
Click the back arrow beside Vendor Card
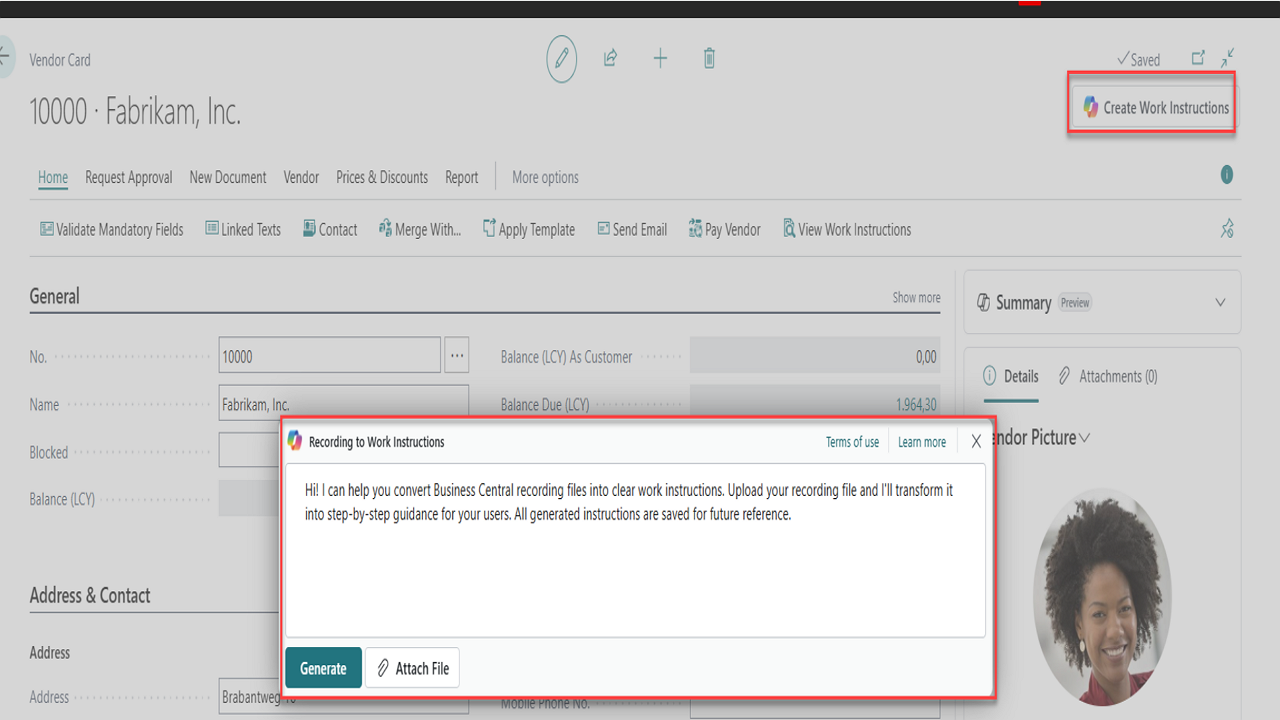point(5,56)
